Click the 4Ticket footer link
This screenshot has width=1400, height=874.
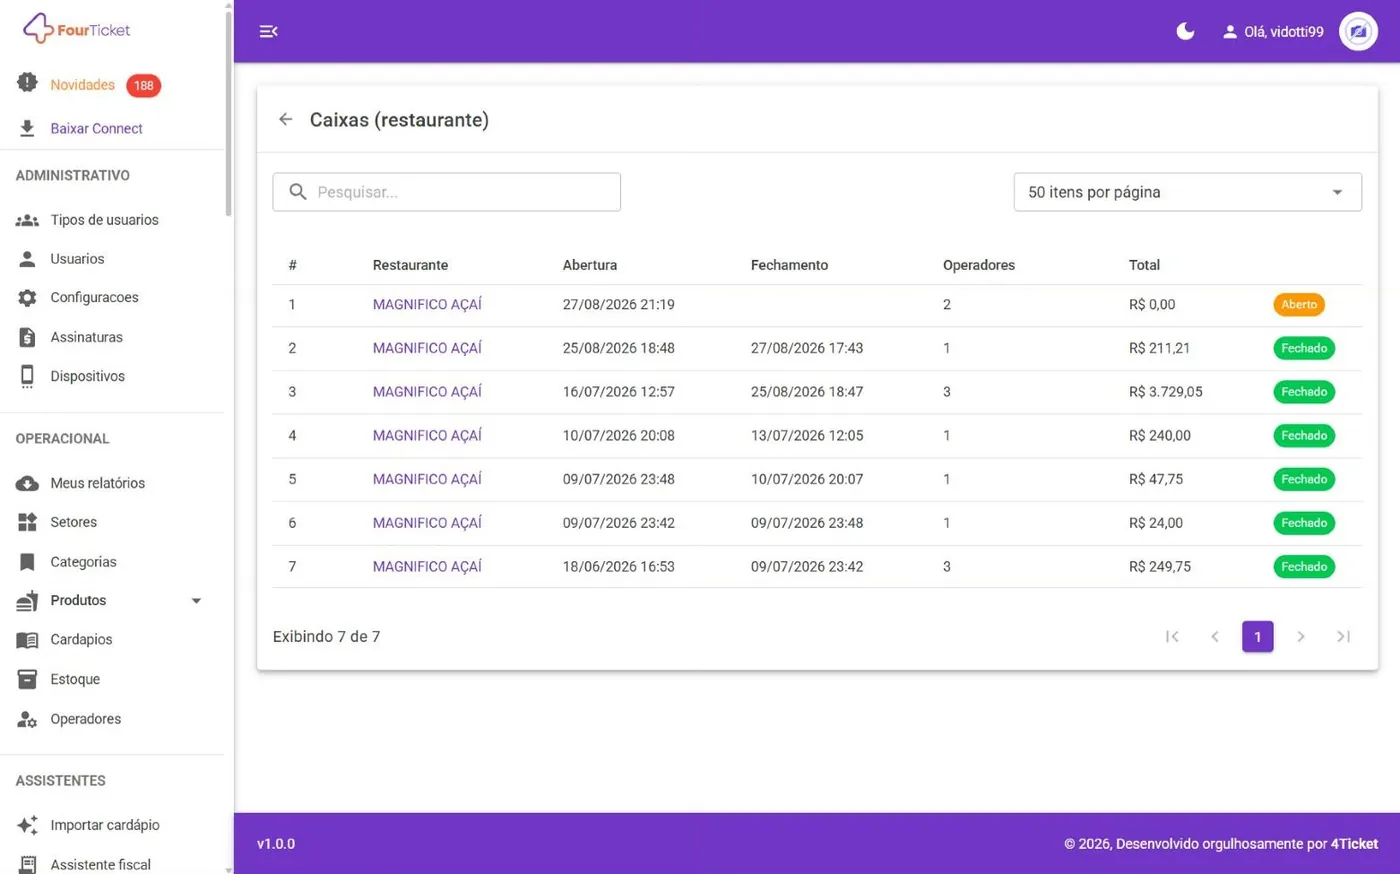pos(1354,844)
